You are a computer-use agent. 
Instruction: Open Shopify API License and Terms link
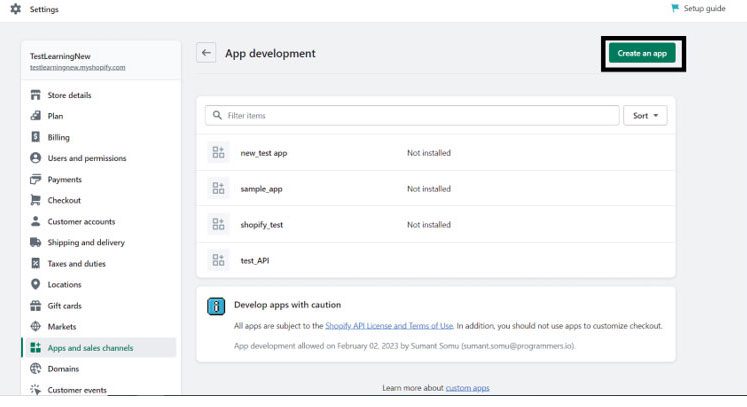point(389,326)
